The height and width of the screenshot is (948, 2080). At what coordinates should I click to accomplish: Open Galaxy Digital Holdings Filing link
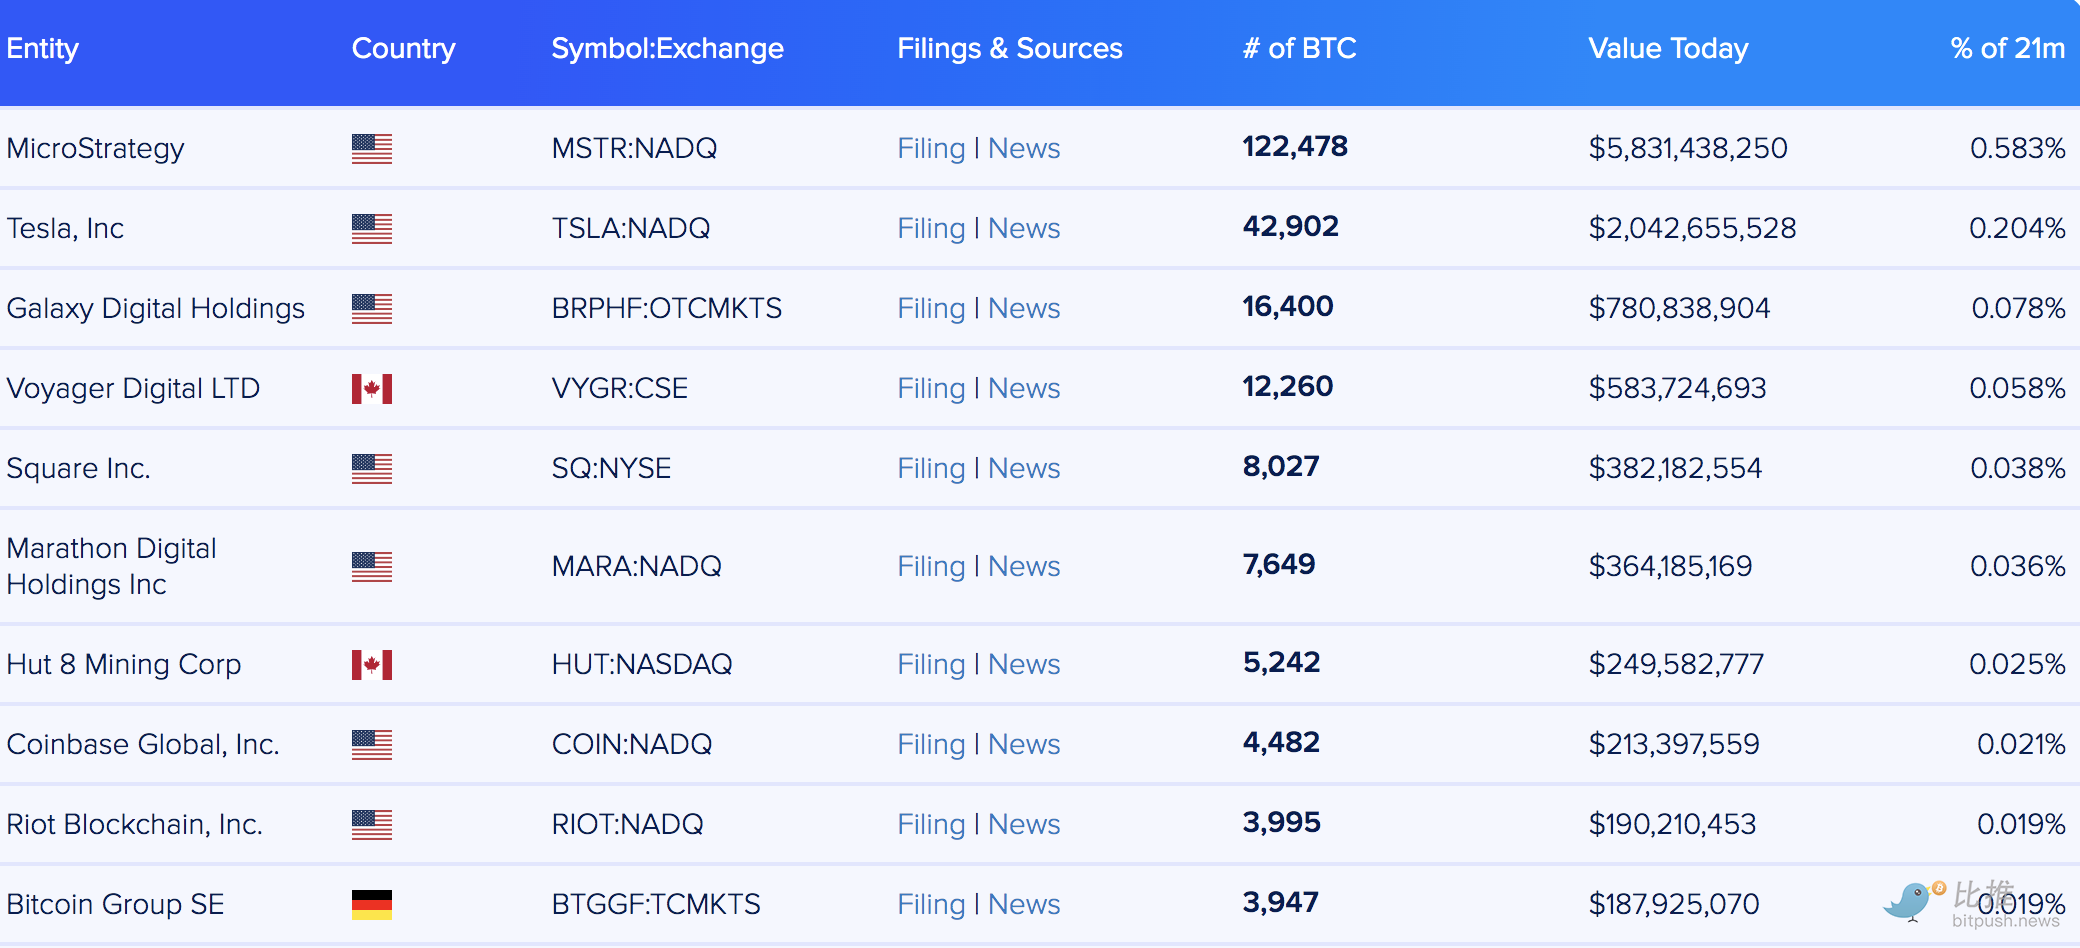pyautogui.click(x=931, y=308)
